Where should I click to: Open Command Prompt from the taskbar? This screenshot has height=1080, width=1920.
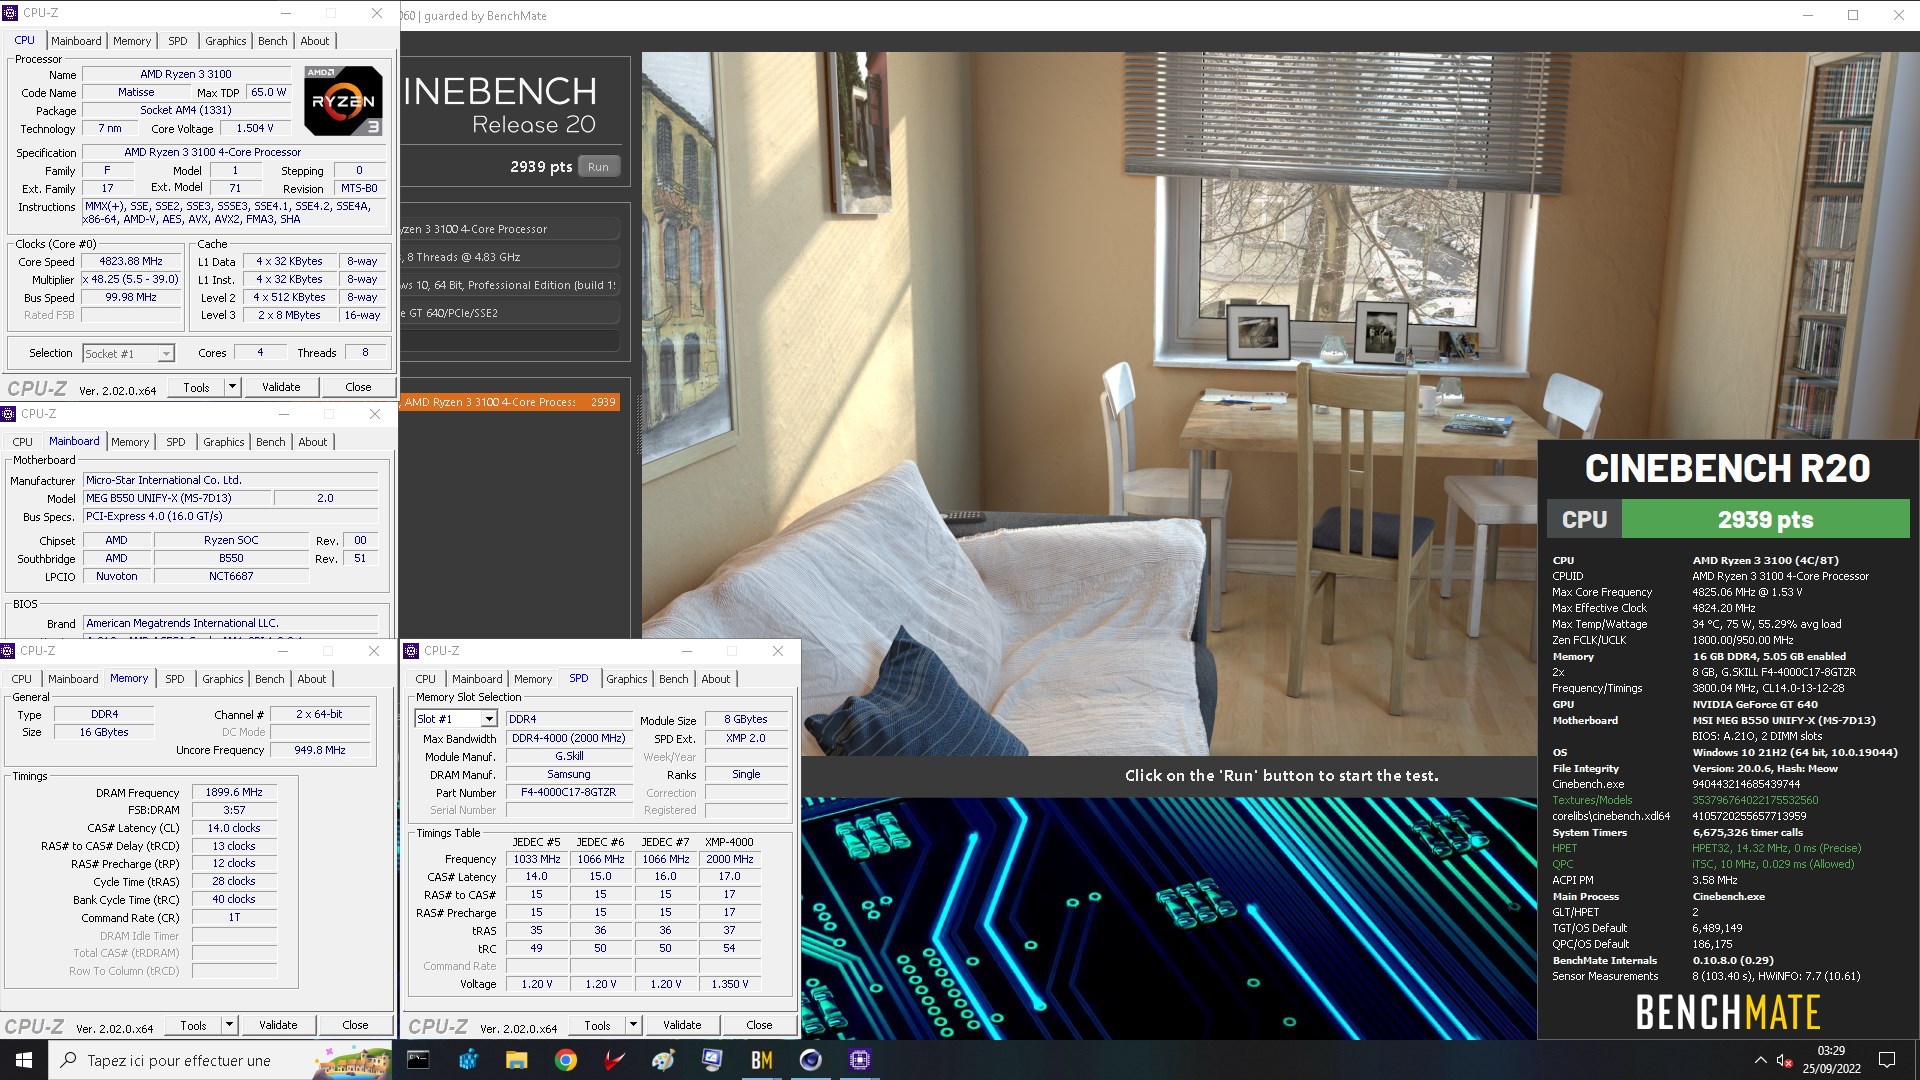[419, 1060]
